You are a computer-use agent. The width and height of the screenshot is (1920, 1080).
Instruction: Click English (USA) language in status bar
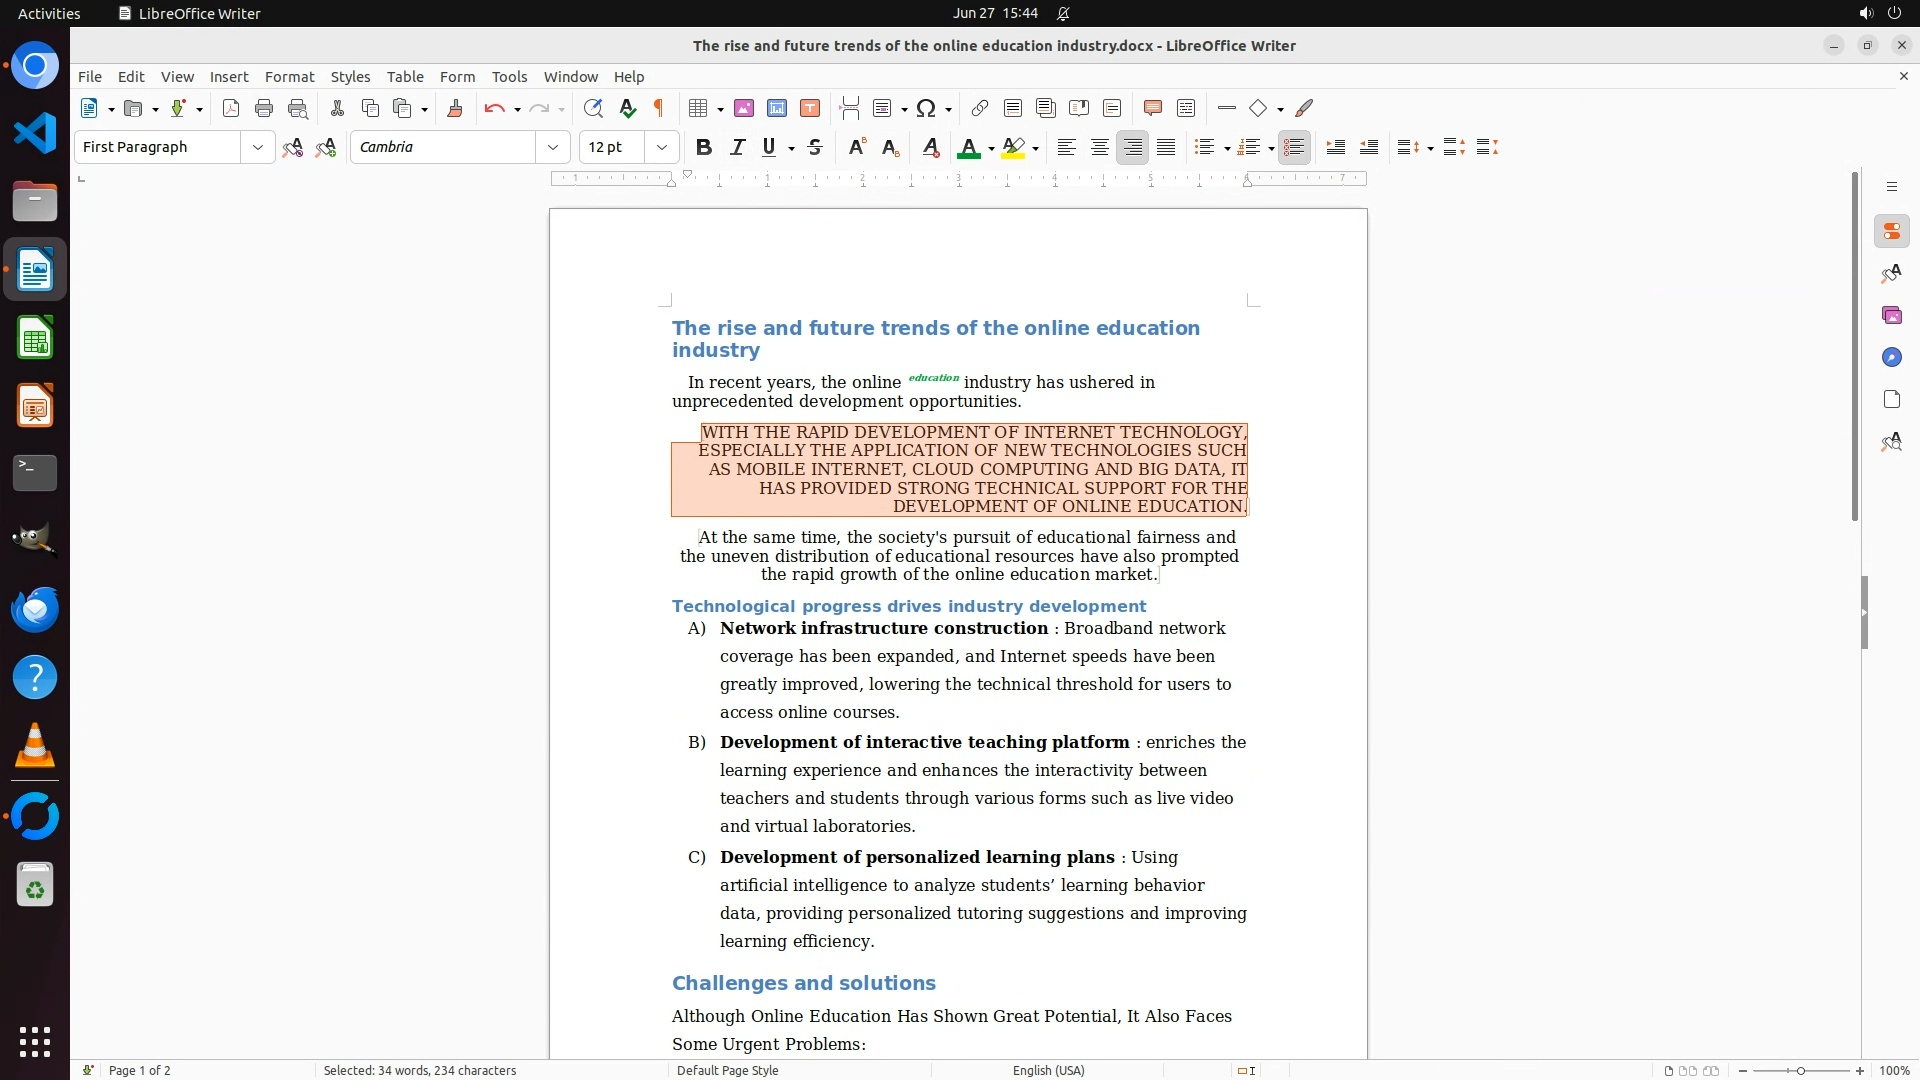[1048, 1070]
